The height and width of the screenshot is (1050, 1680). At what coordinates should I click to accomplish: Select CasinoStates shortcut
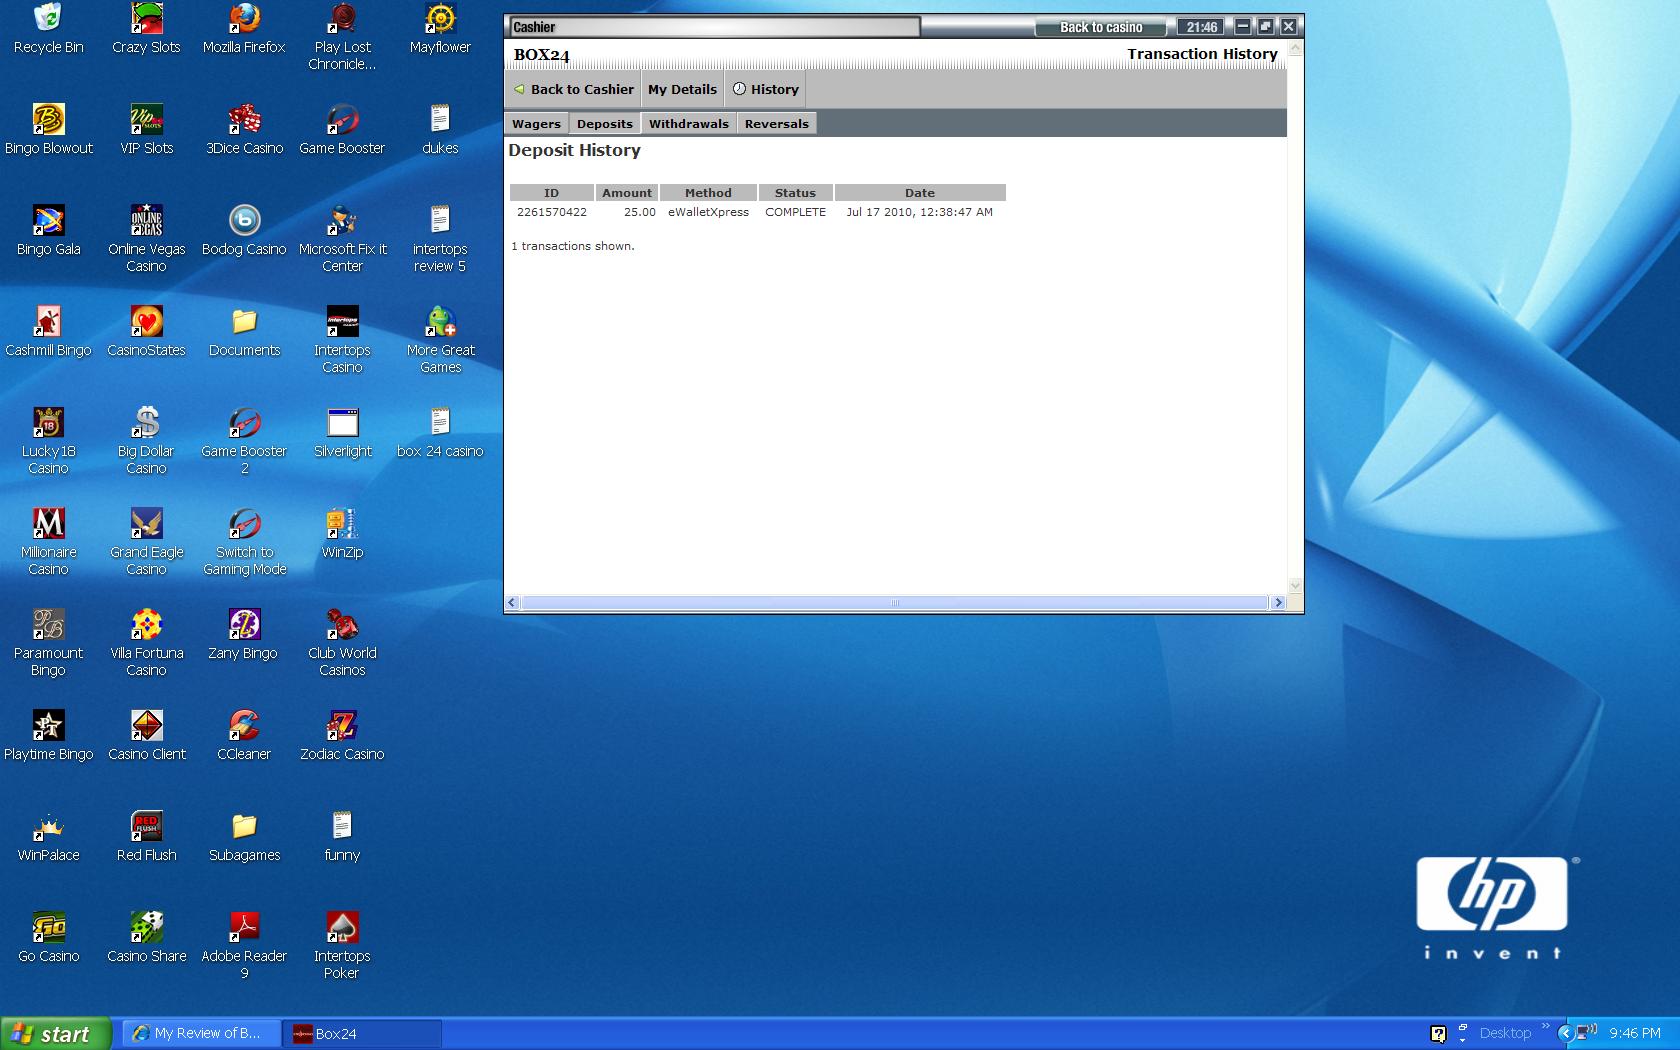(146, 332)
